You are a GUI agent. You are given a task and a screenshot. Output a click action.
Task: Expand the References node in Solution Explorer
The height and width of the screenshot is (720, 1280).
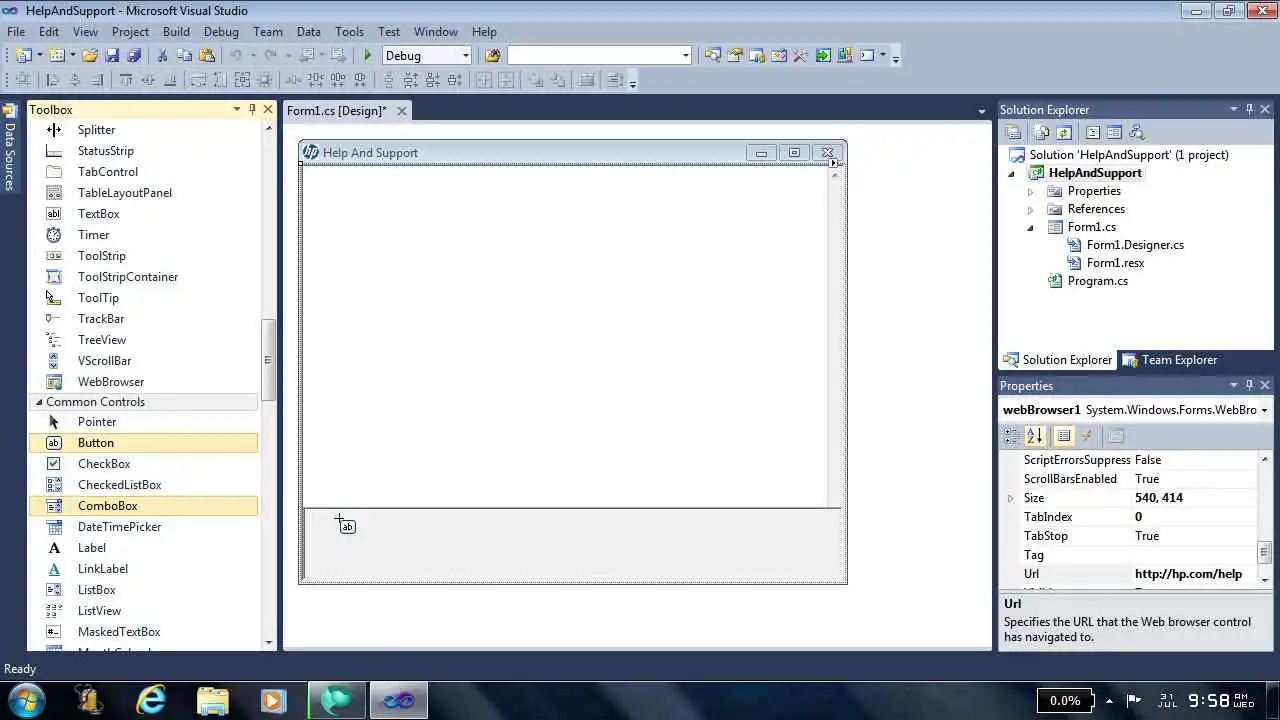[x=1030, y=209]
